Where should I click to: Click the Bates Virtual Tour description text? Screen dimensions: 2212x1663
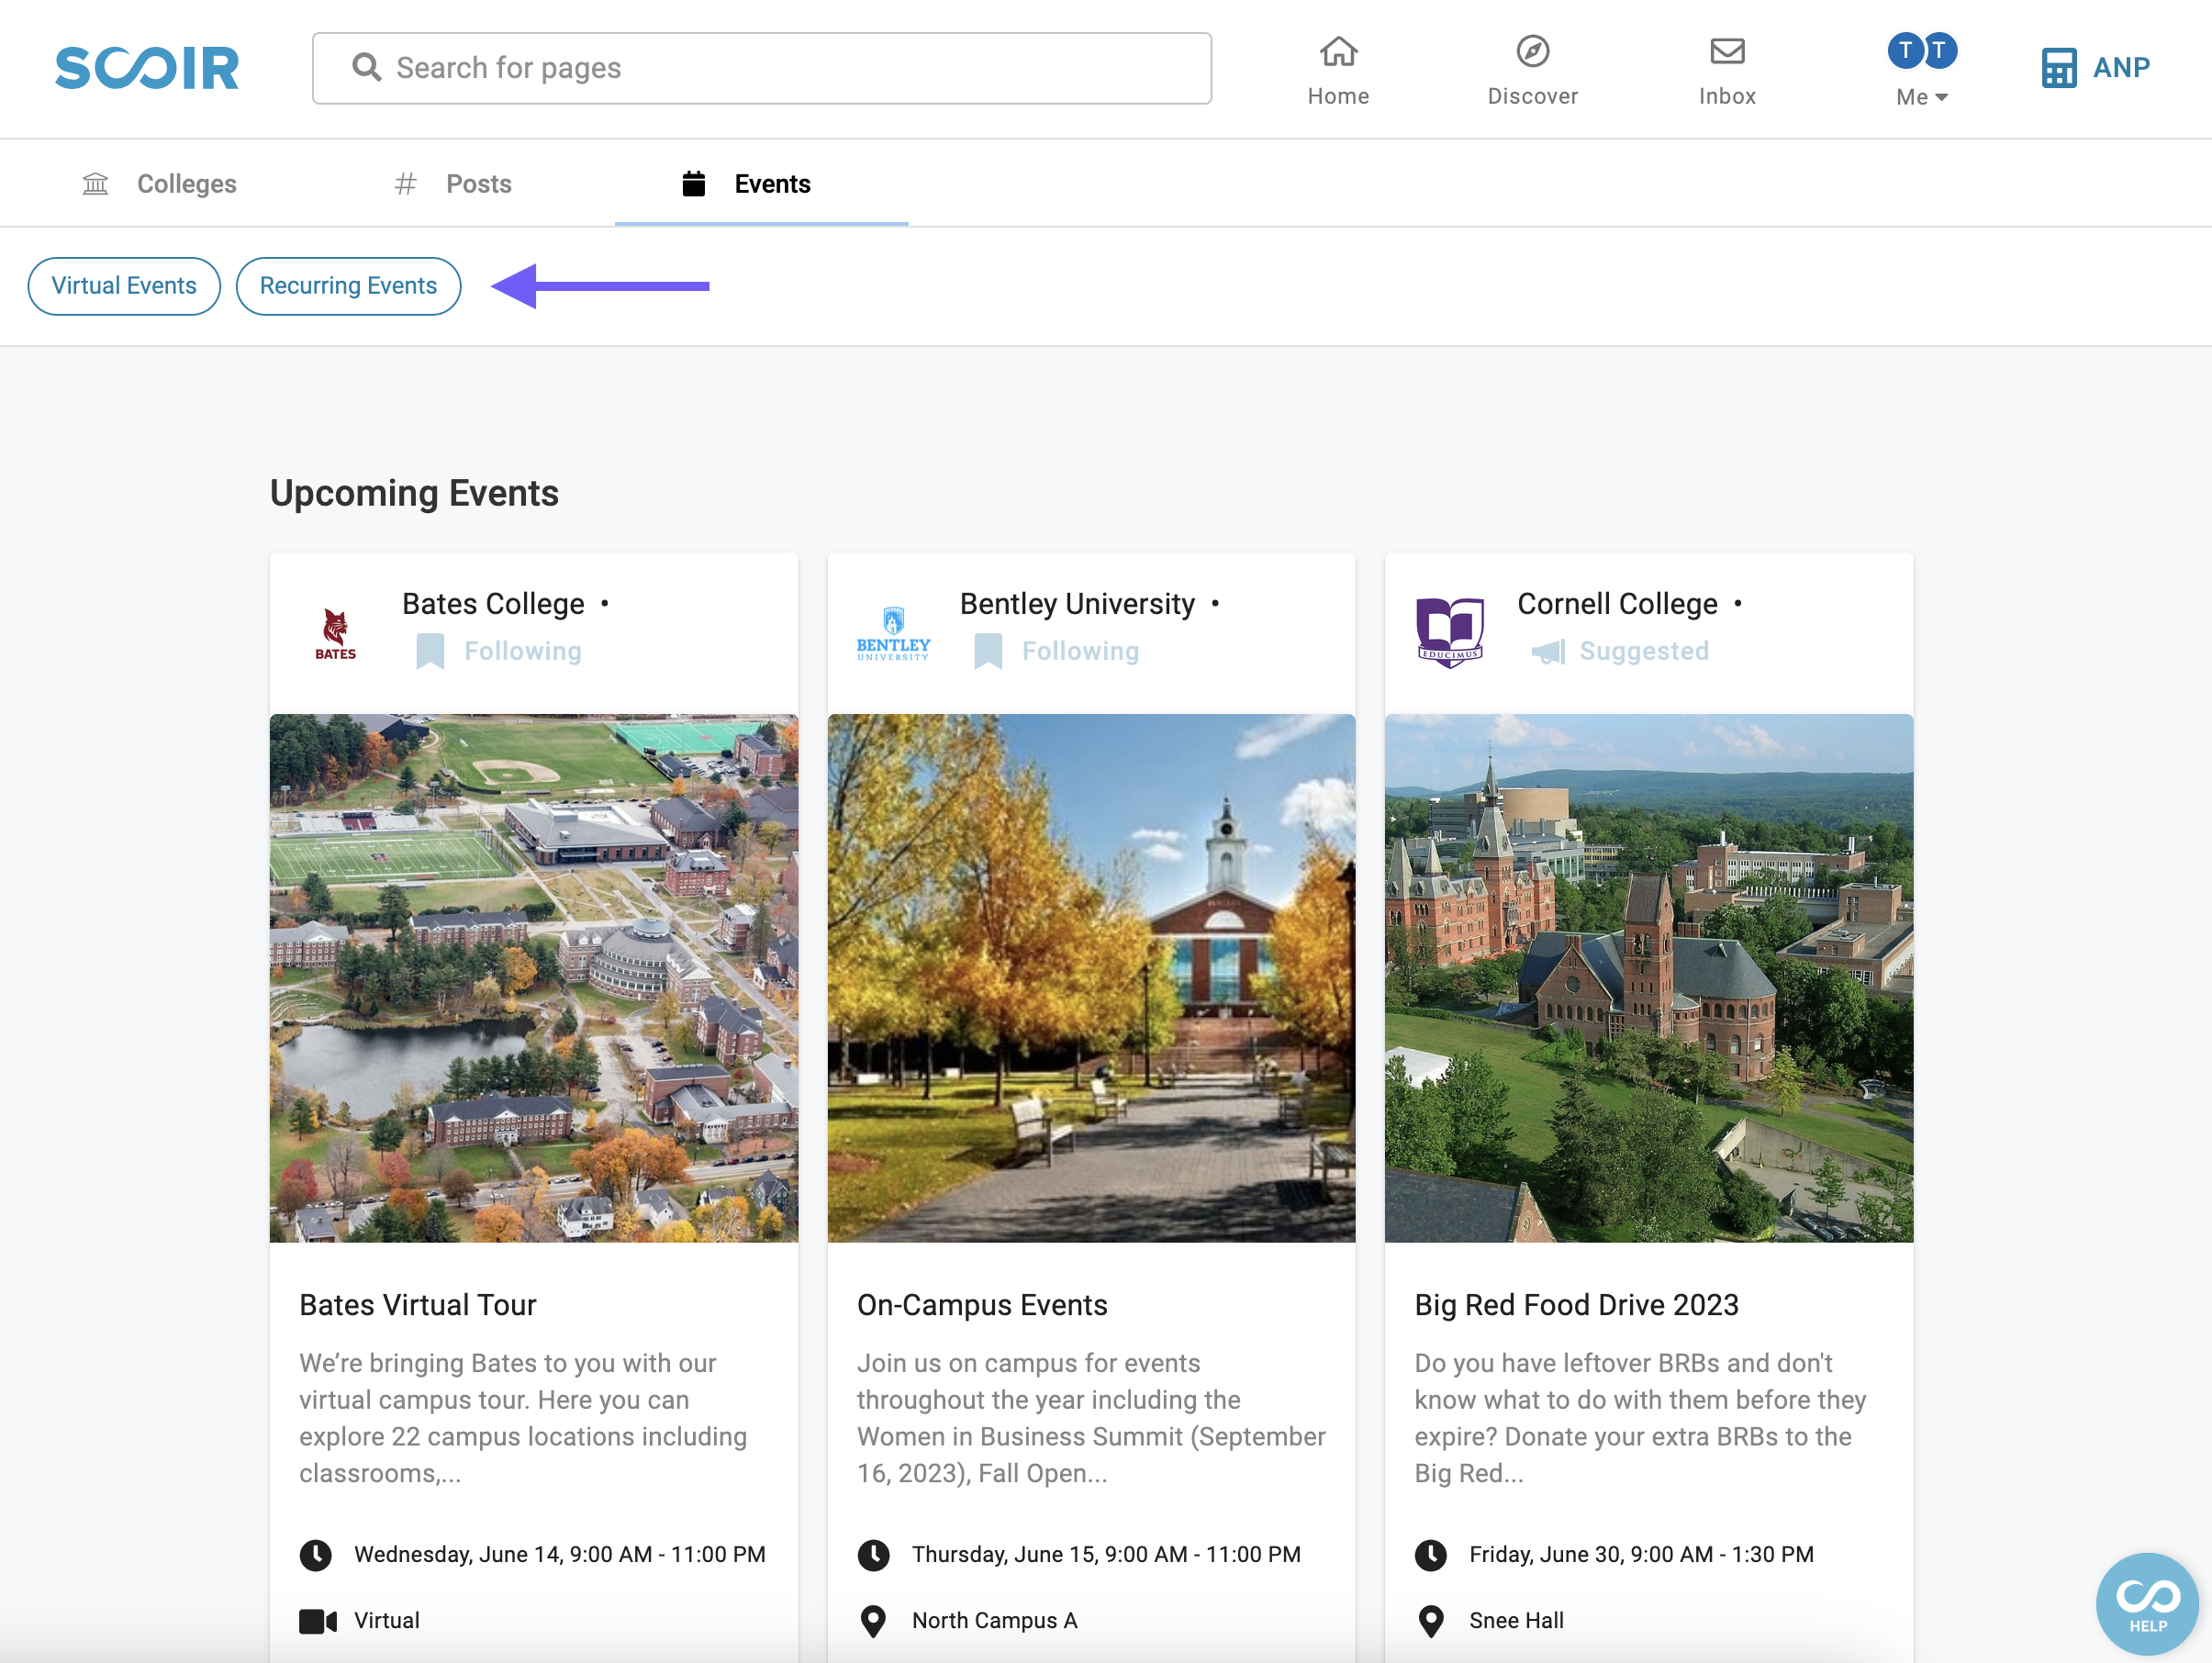tap(523, 1418)
